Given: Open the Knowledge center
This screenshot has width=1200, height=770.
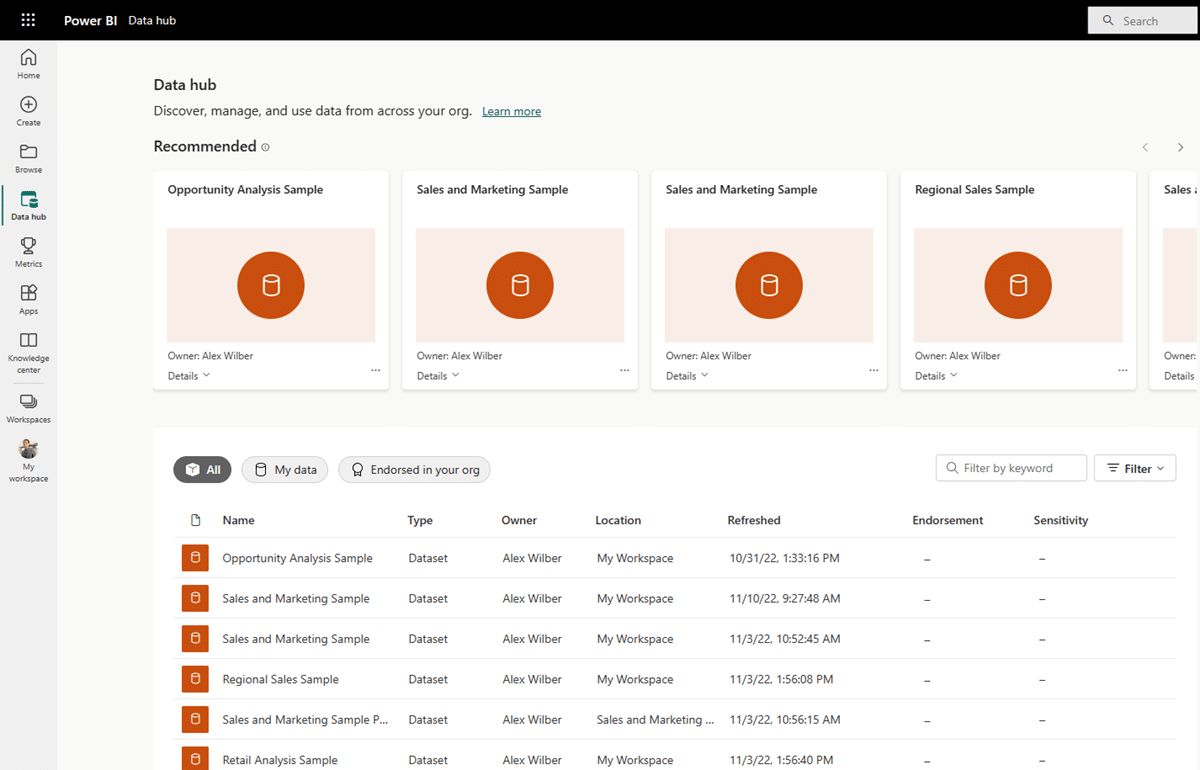Looking at the screenshot, I should point(28,350).
